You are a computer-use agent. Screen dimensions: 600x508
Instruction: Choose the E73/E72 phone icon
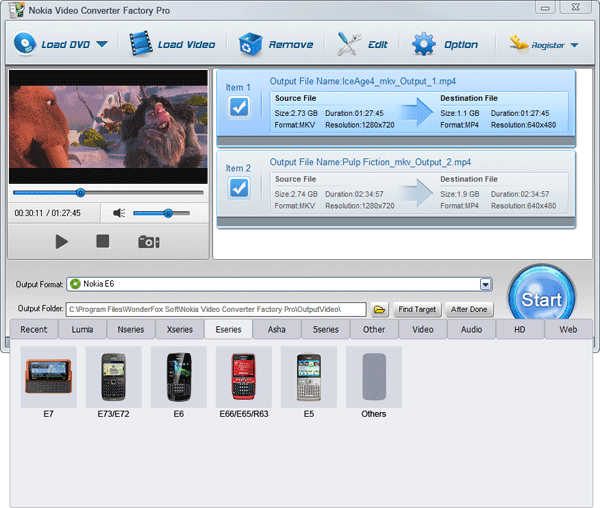coord(114,377)
